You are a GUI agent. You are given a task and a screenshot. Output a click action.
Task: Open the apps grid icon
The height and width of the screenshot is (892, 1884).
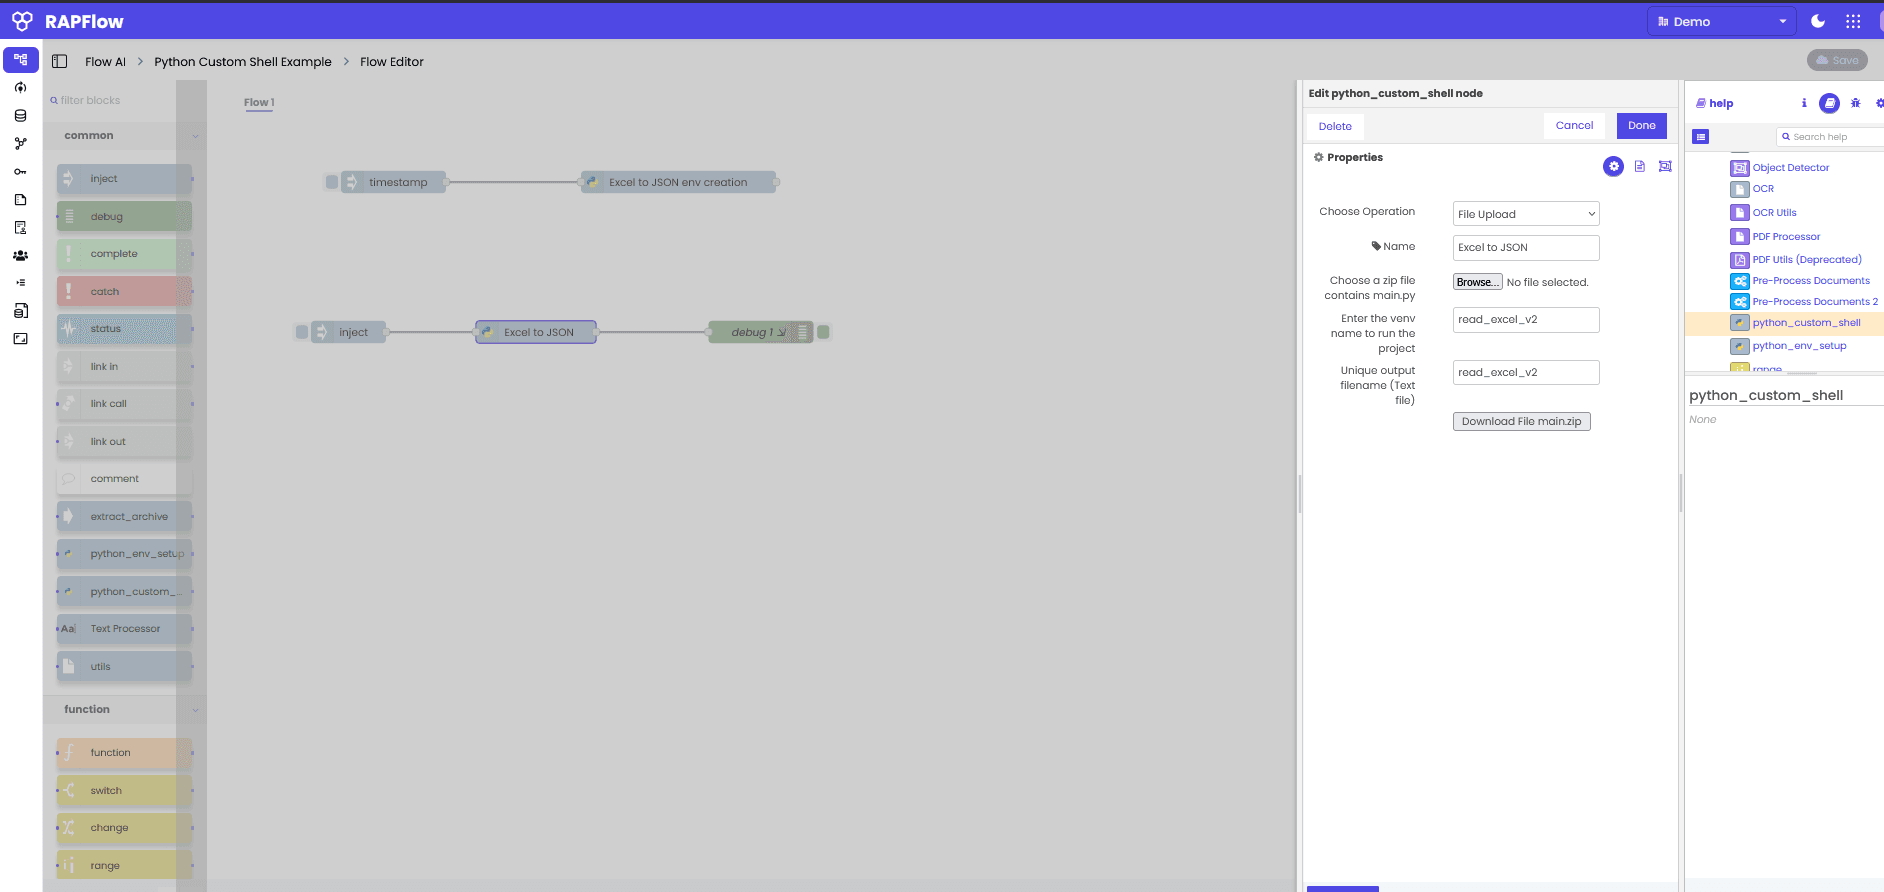1853,21
